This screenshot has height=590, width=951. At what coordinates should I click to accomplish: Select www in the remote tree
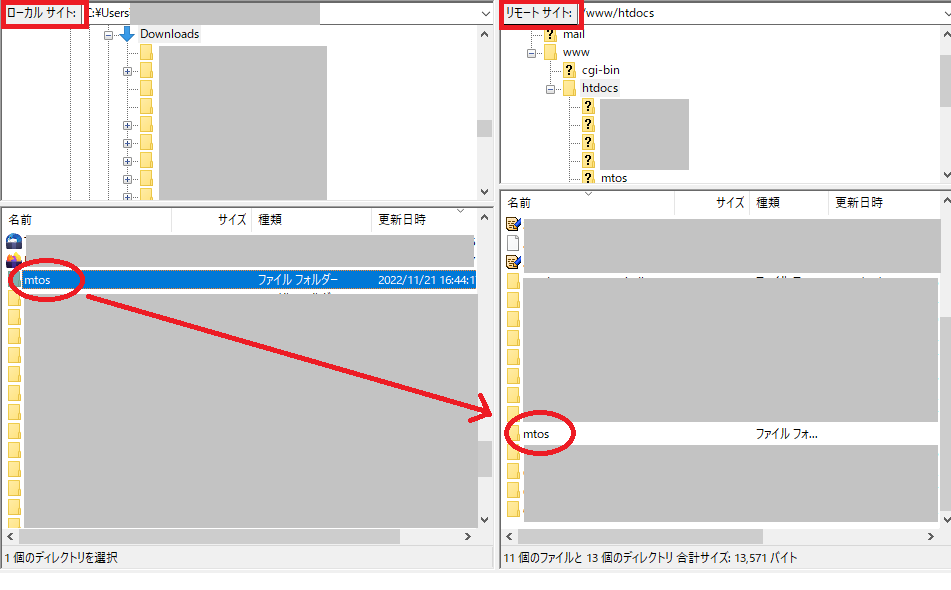click(x=576, y=52)
